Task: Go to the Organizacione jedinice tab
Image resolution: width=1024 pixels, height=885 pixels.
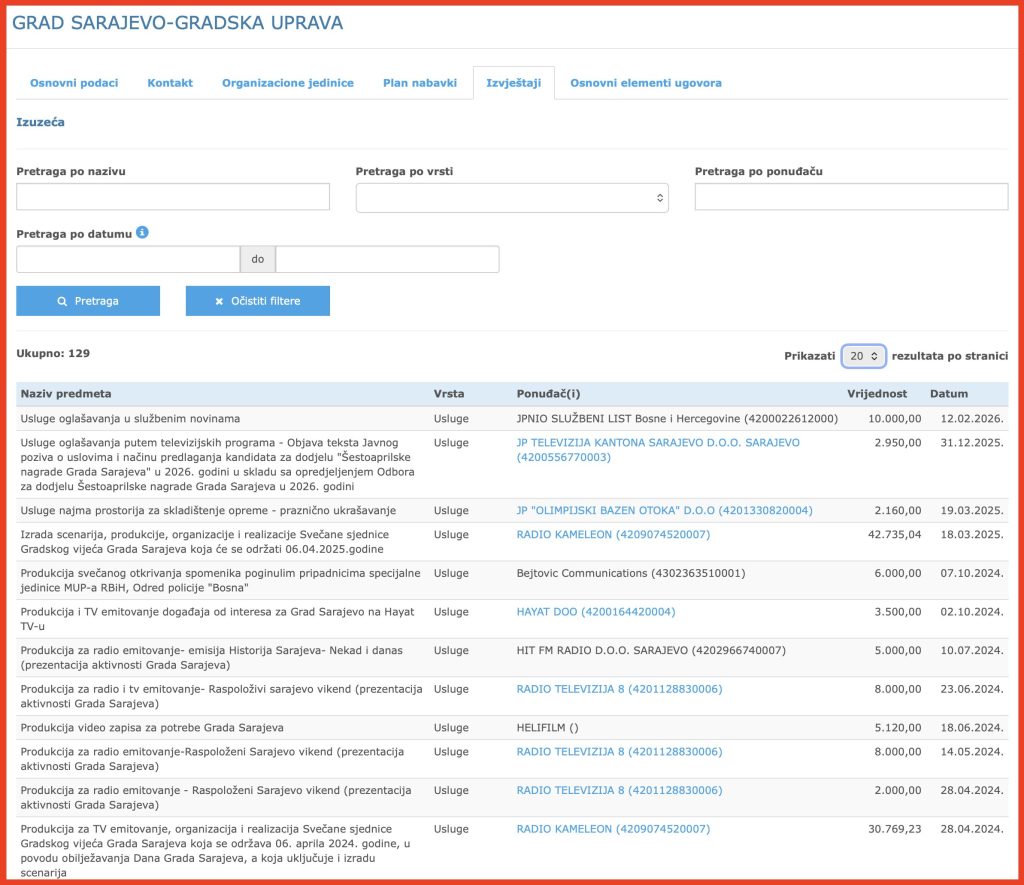Action: (x=288, y=83)
